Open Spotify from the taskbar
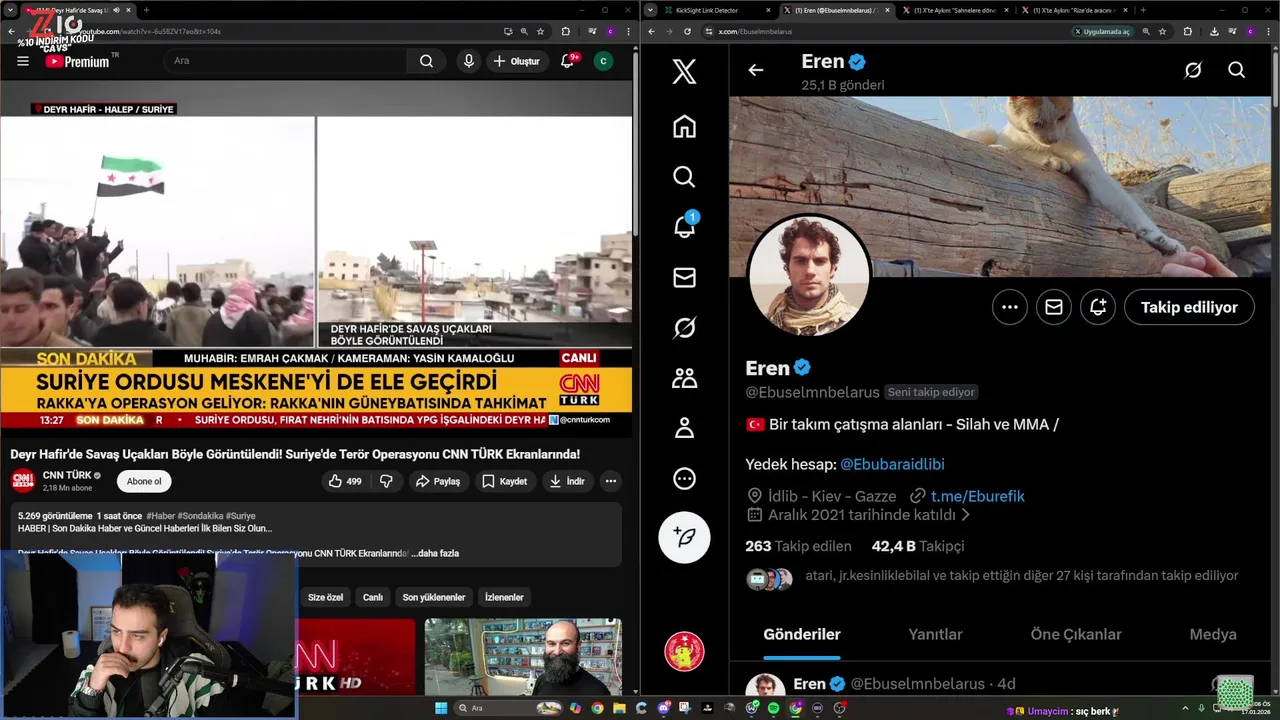 (773, 708)
